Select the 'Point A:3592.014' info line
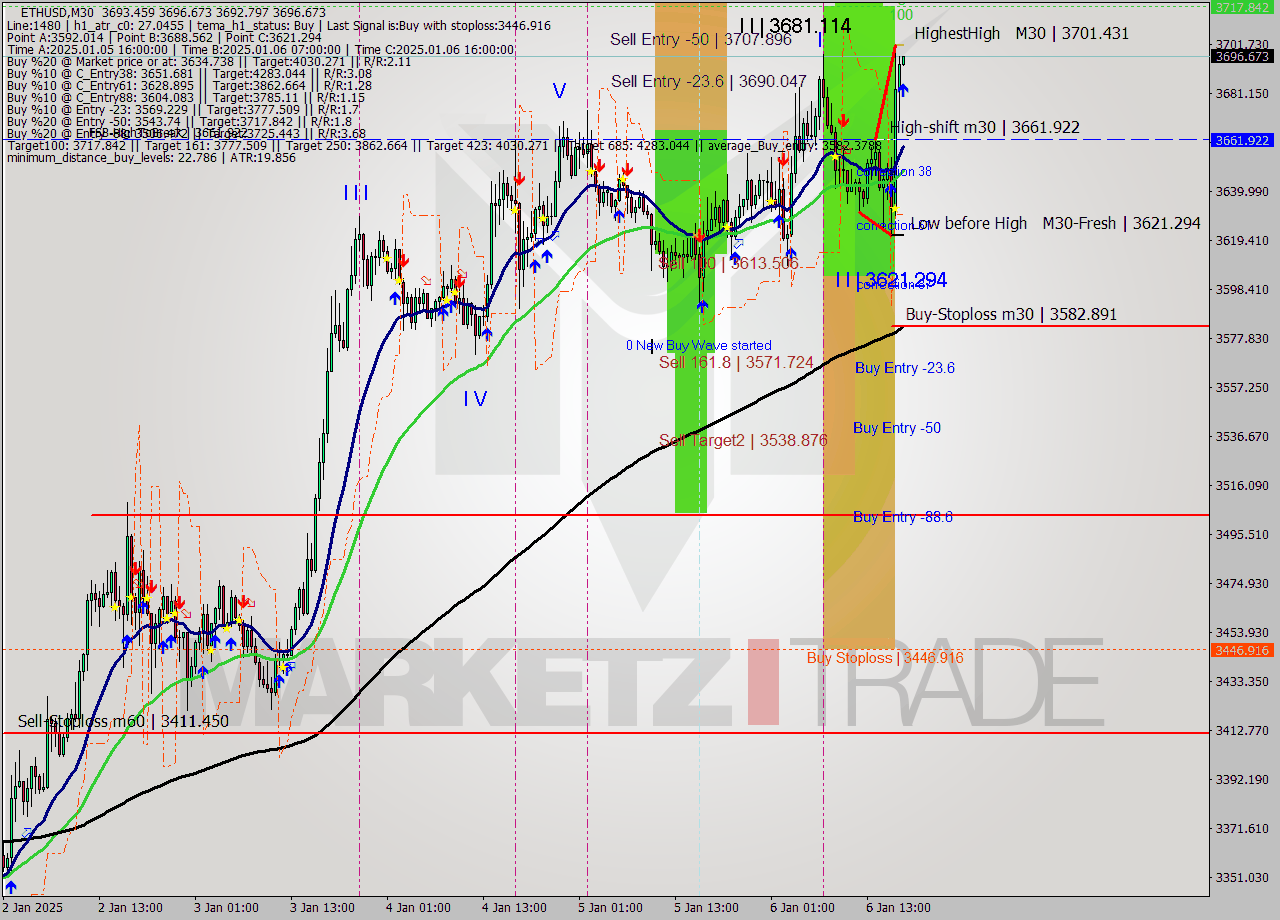1280x920 pixels. [164, 37]
